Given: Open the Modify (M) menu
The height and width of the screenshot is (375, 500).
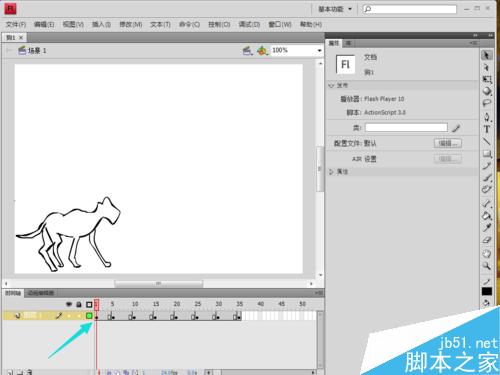Looking at the screenshot, I should (x=131, y=24).
